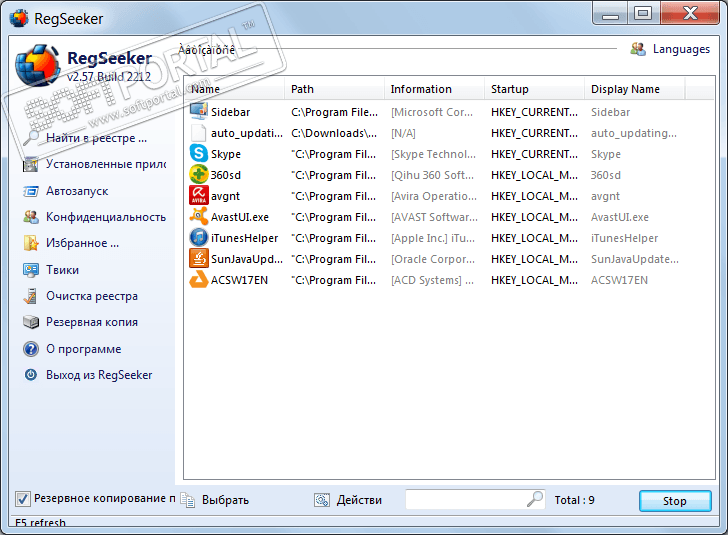Click the RegSeeker globe logo
Viewport: 728px width, 535px height.
[37, 65]
